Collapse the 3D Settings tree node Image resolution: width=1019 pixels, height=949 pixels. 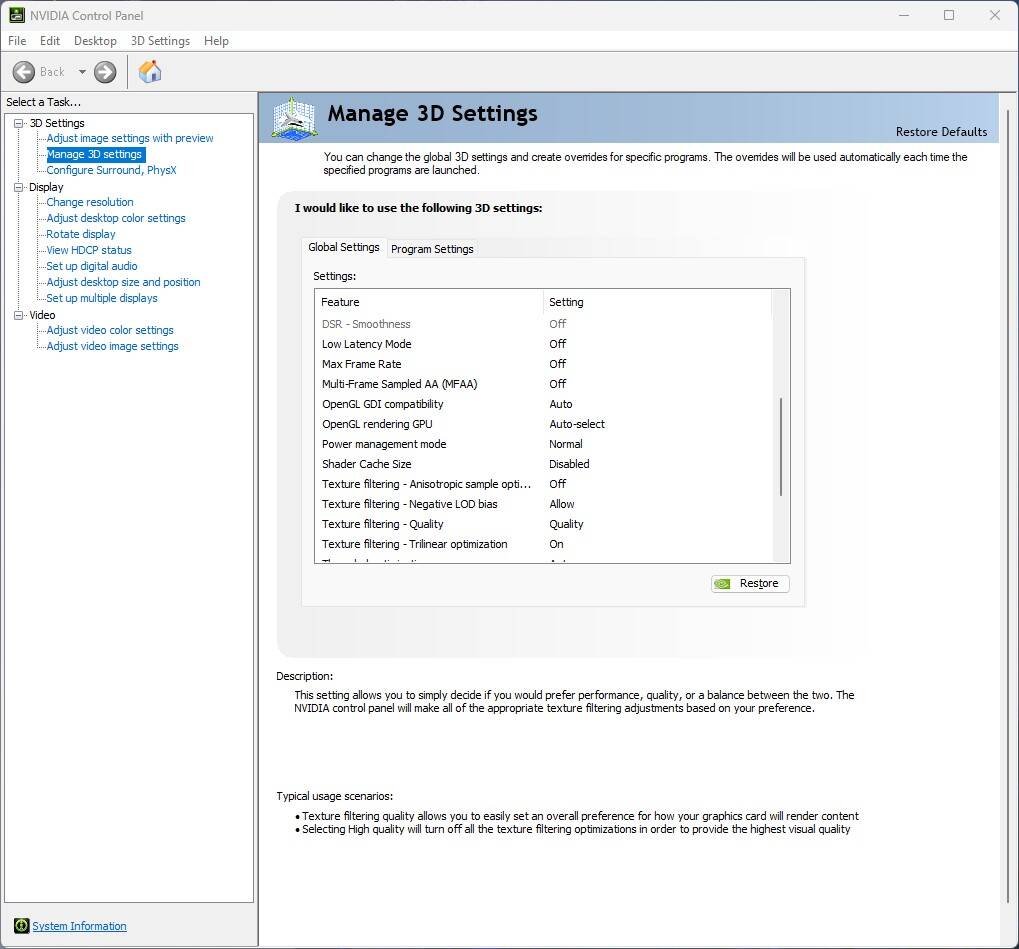pyautogui.click(x=18, y=123)
